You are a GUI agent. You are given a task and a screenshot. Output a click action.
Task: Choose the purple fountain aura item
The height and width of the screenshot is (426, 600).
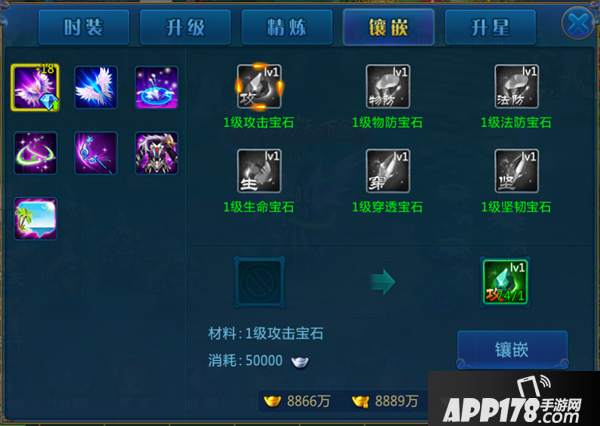[x=156, y=87]
